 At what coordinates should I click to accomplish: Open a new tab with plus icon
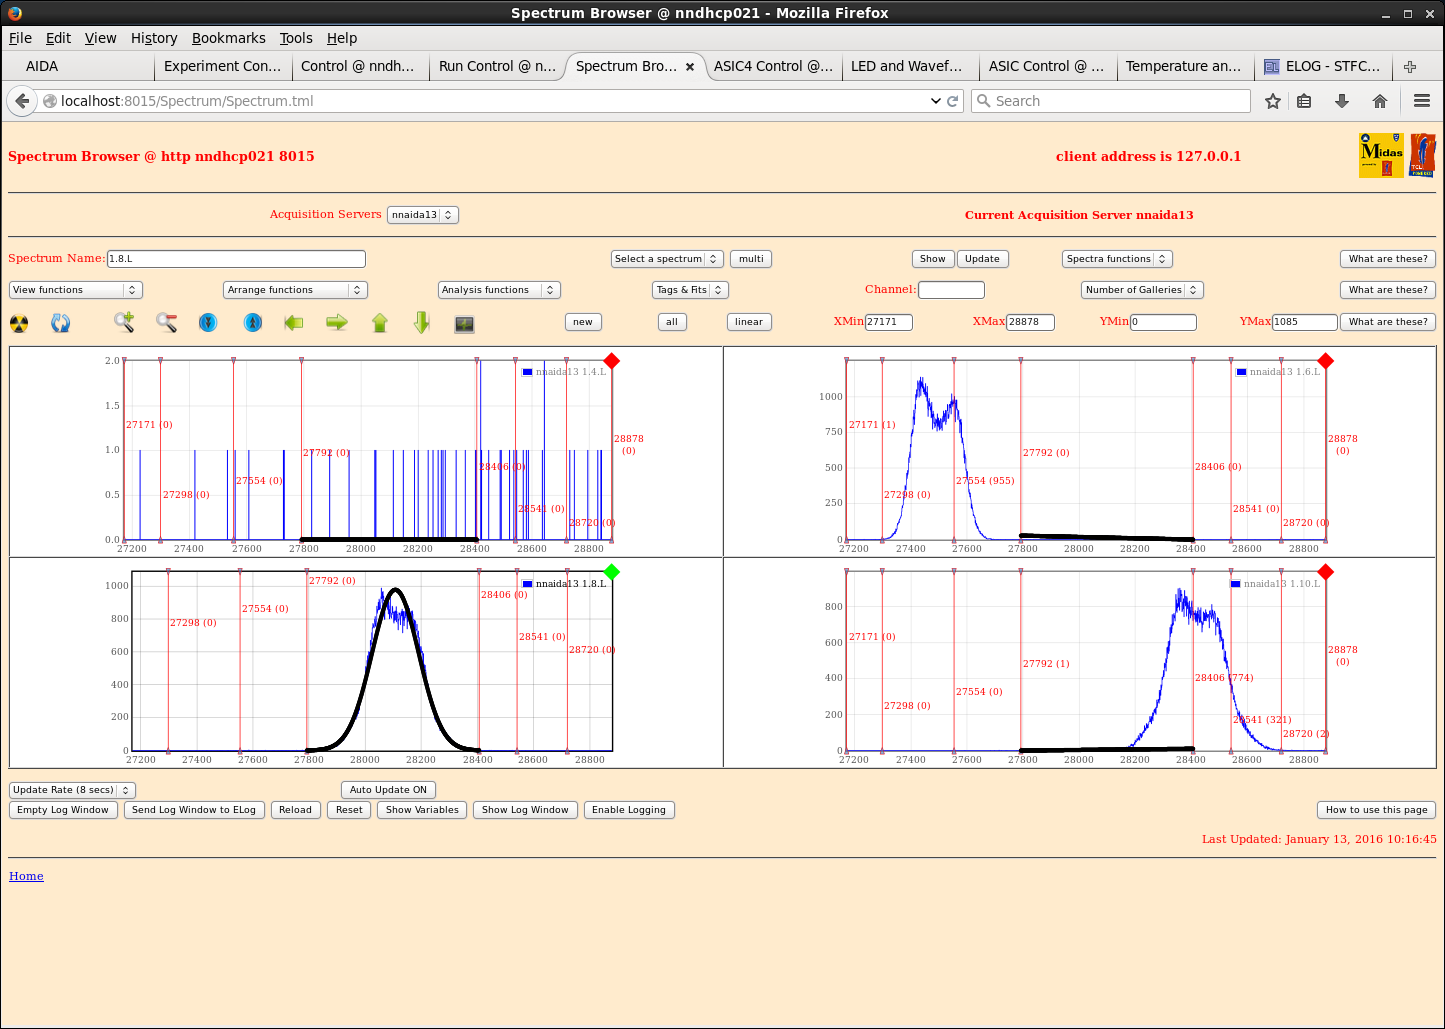click(x=1410, y=67)
